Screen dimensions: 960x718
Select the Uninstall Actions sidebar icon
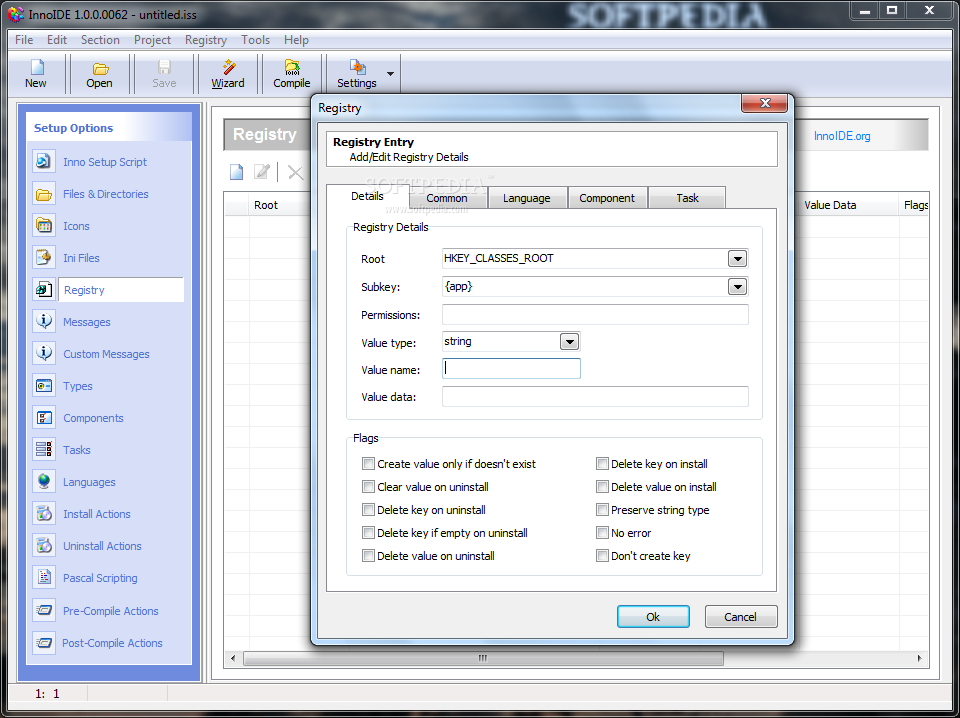(44, 545)
